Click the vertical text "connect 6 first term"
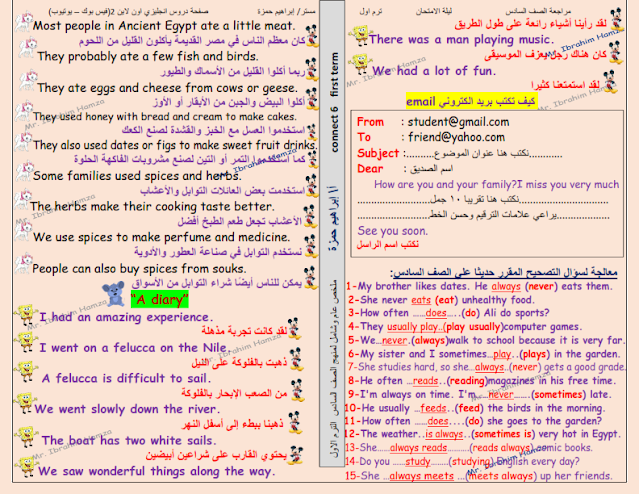Image resolution: width=639 pixels, height=494 pixels. [x=335, y=101]
